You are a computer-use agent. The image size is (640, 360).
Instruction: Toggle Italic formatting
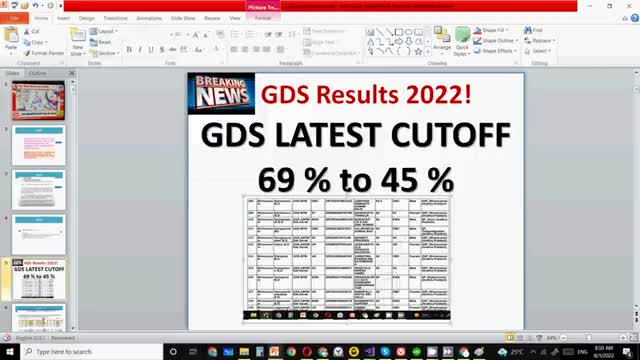pos(140,50)
